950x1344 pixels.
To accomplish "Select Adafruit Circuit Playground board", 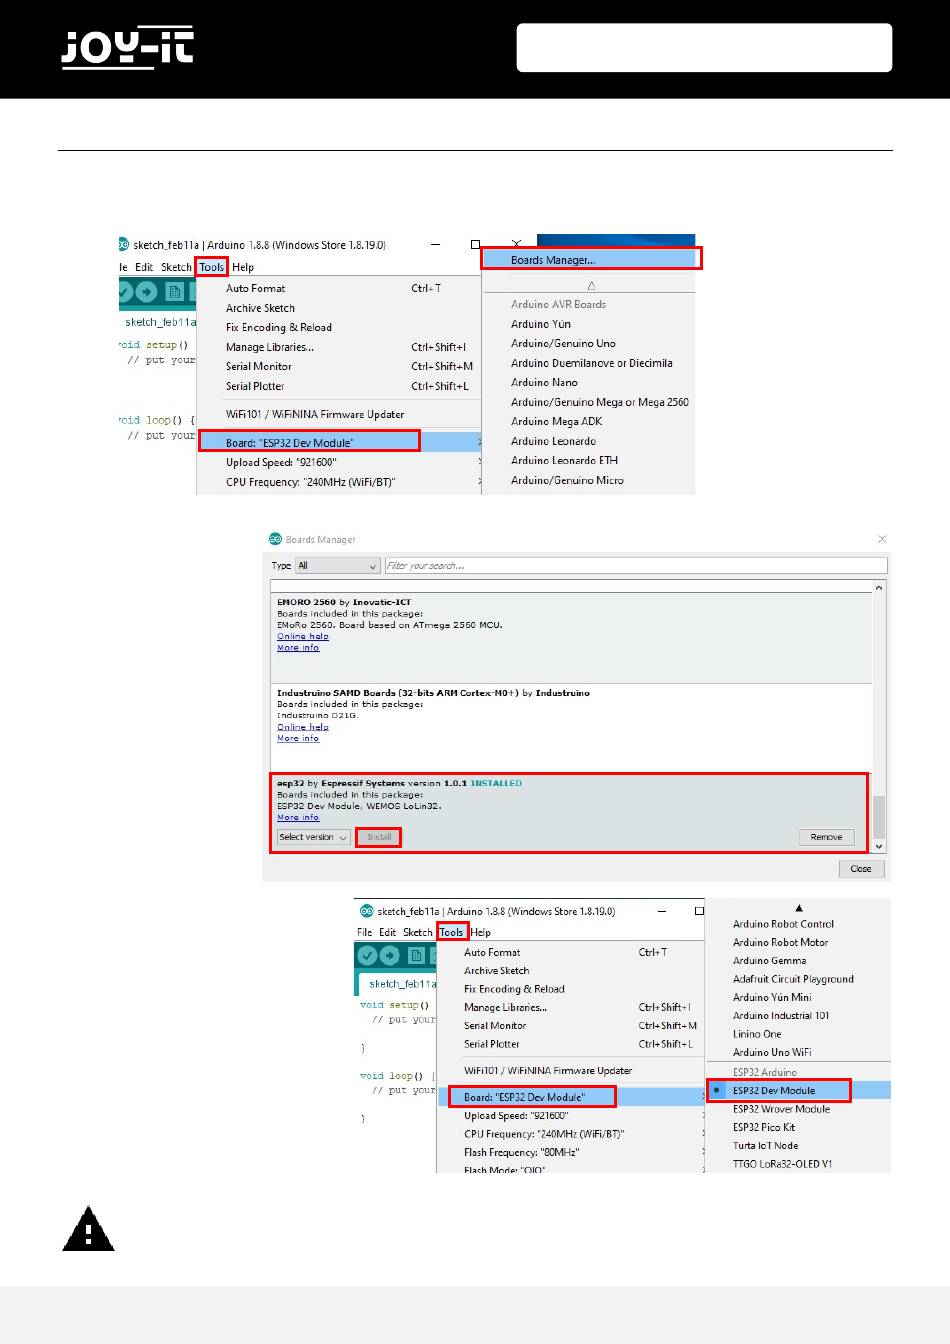I will (793, 979).
